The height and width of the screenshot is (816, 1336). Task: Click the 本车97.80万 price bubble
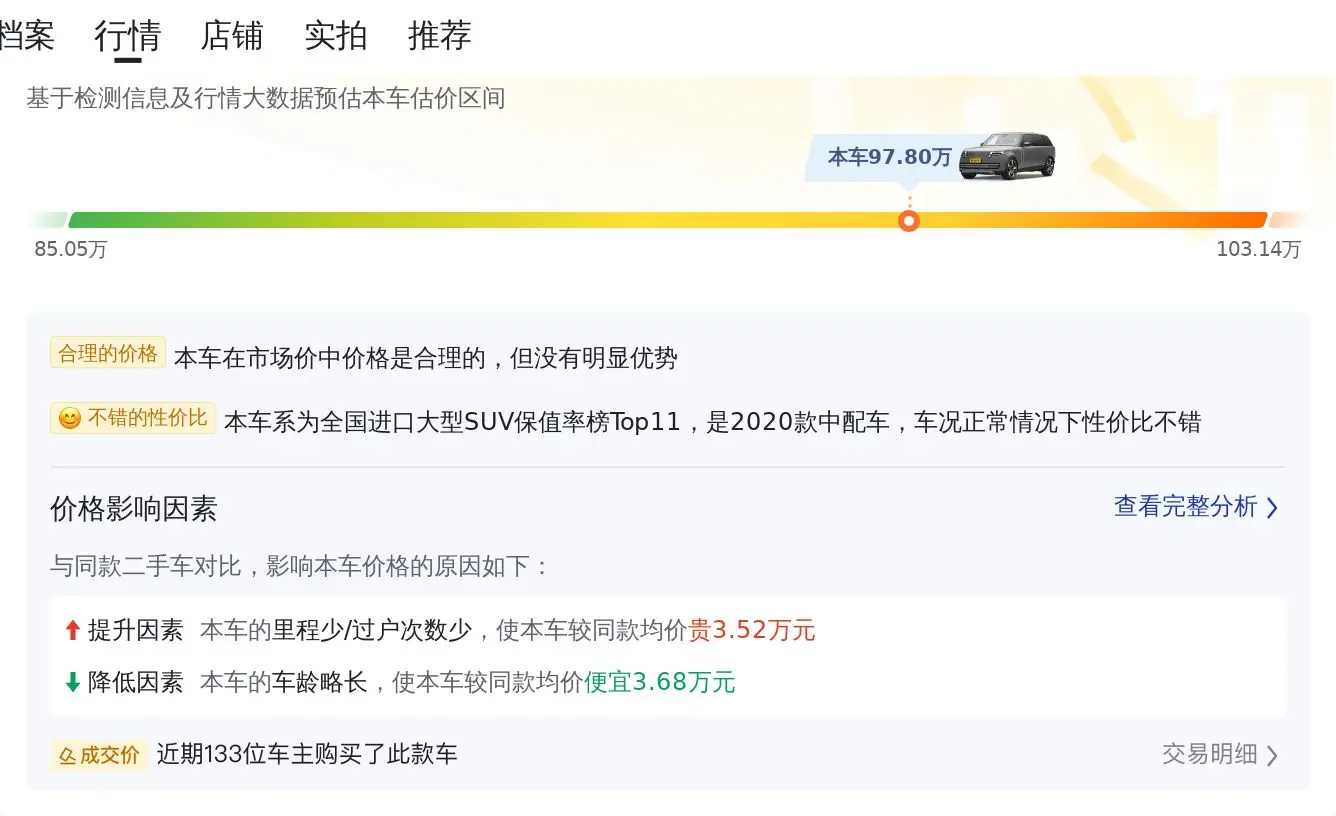[890, 157]
